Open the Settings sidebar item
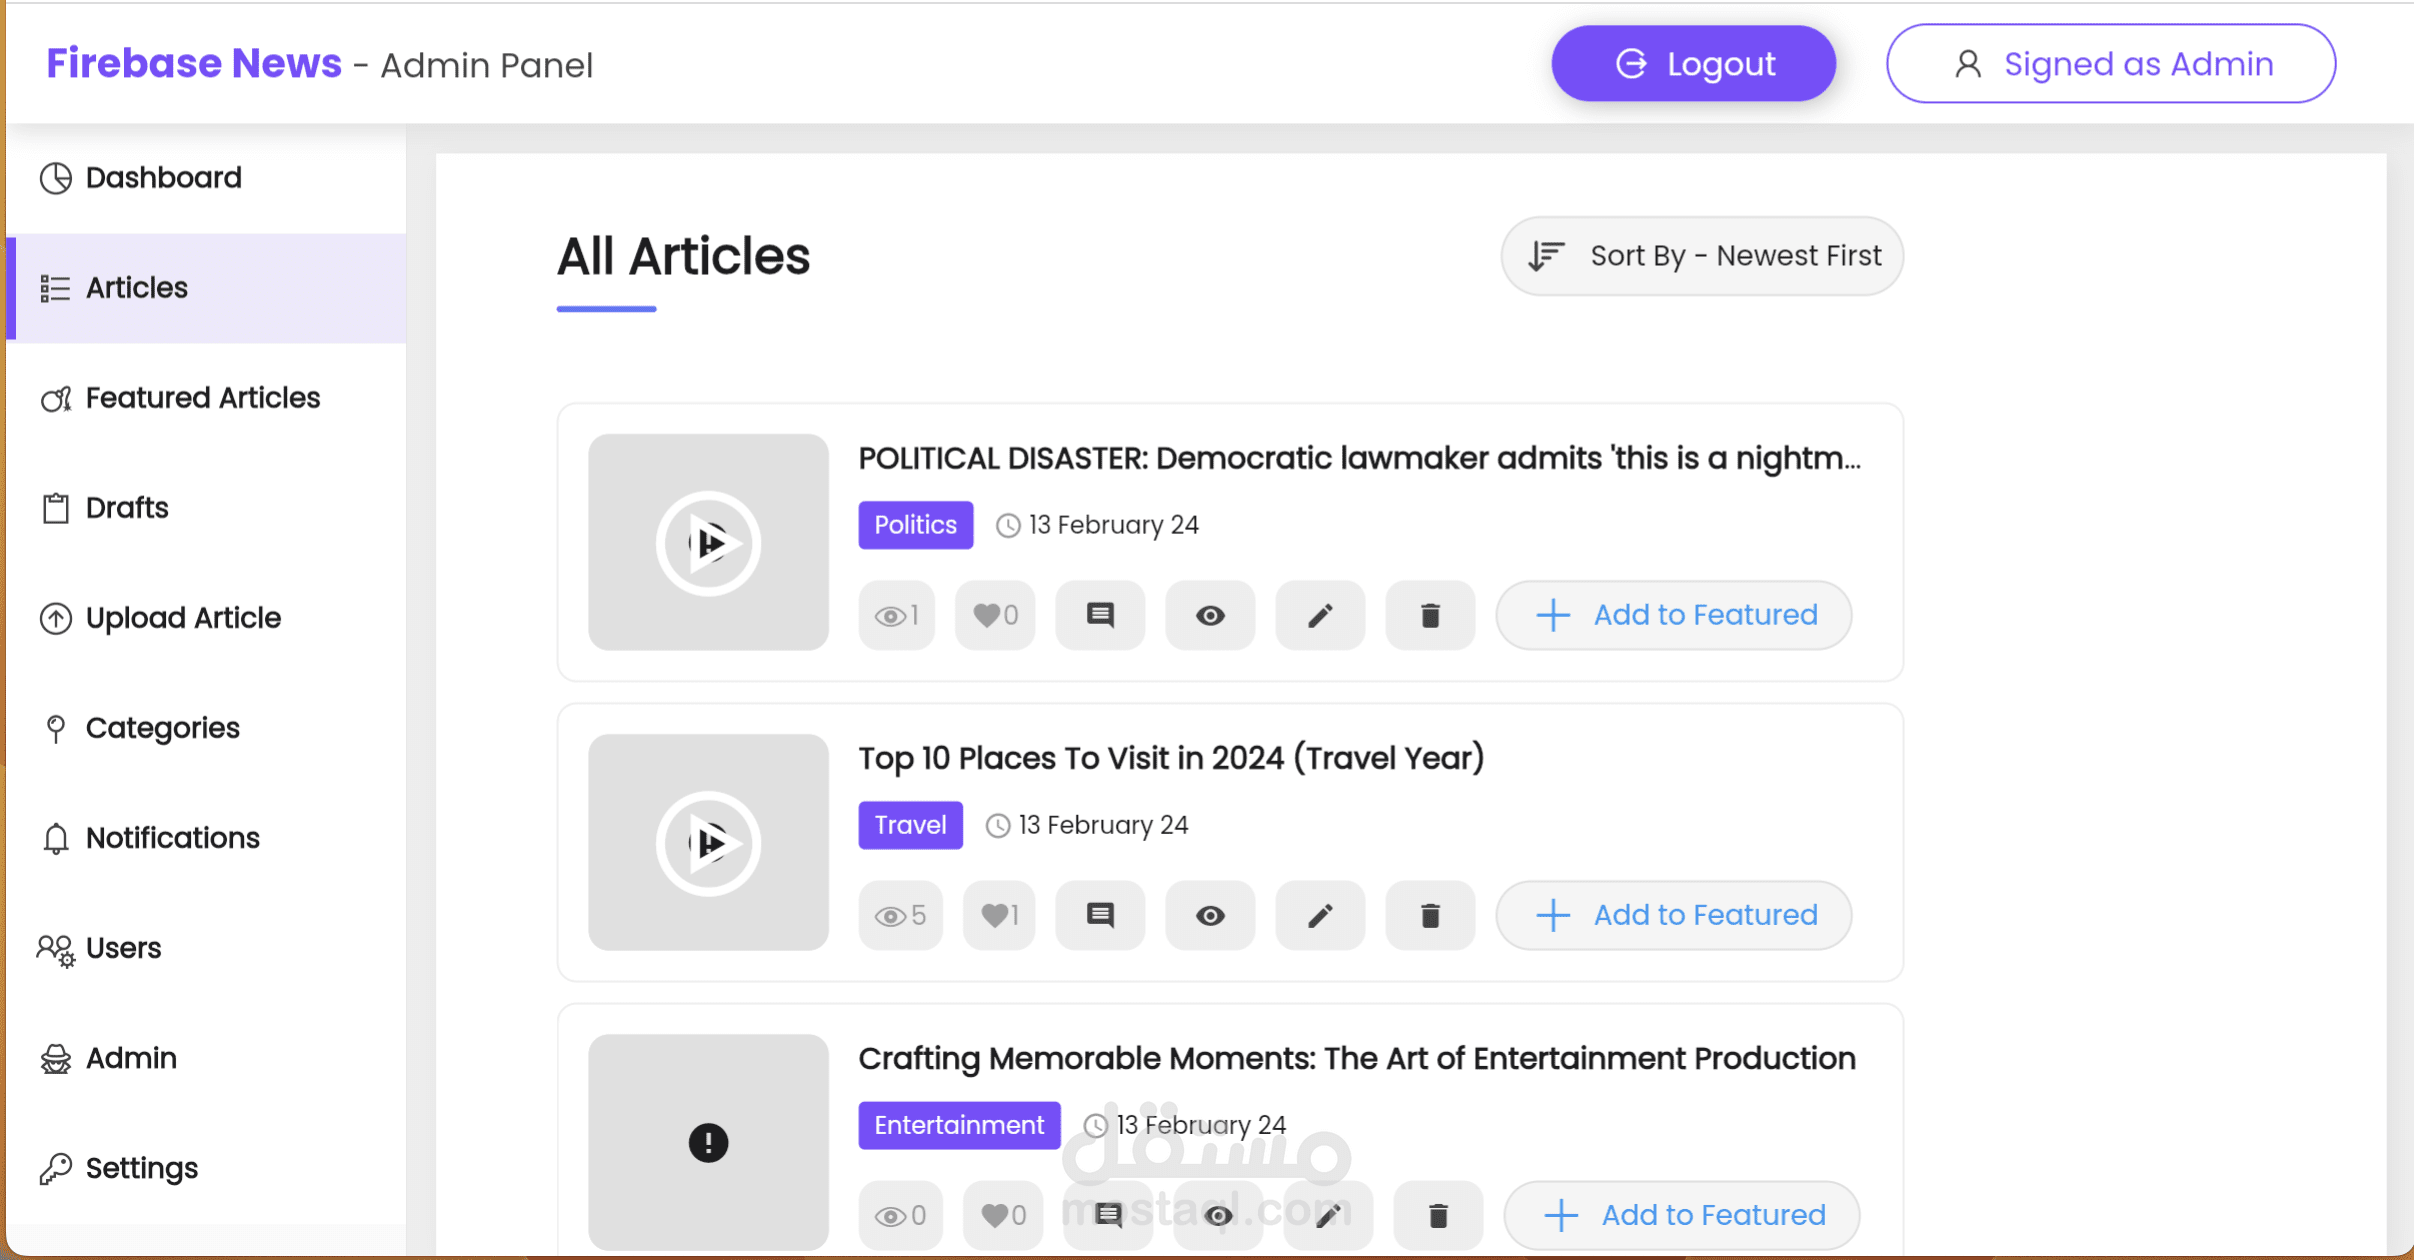The height and width of the screenshot is (1260, 2414). pos(141,1168)
